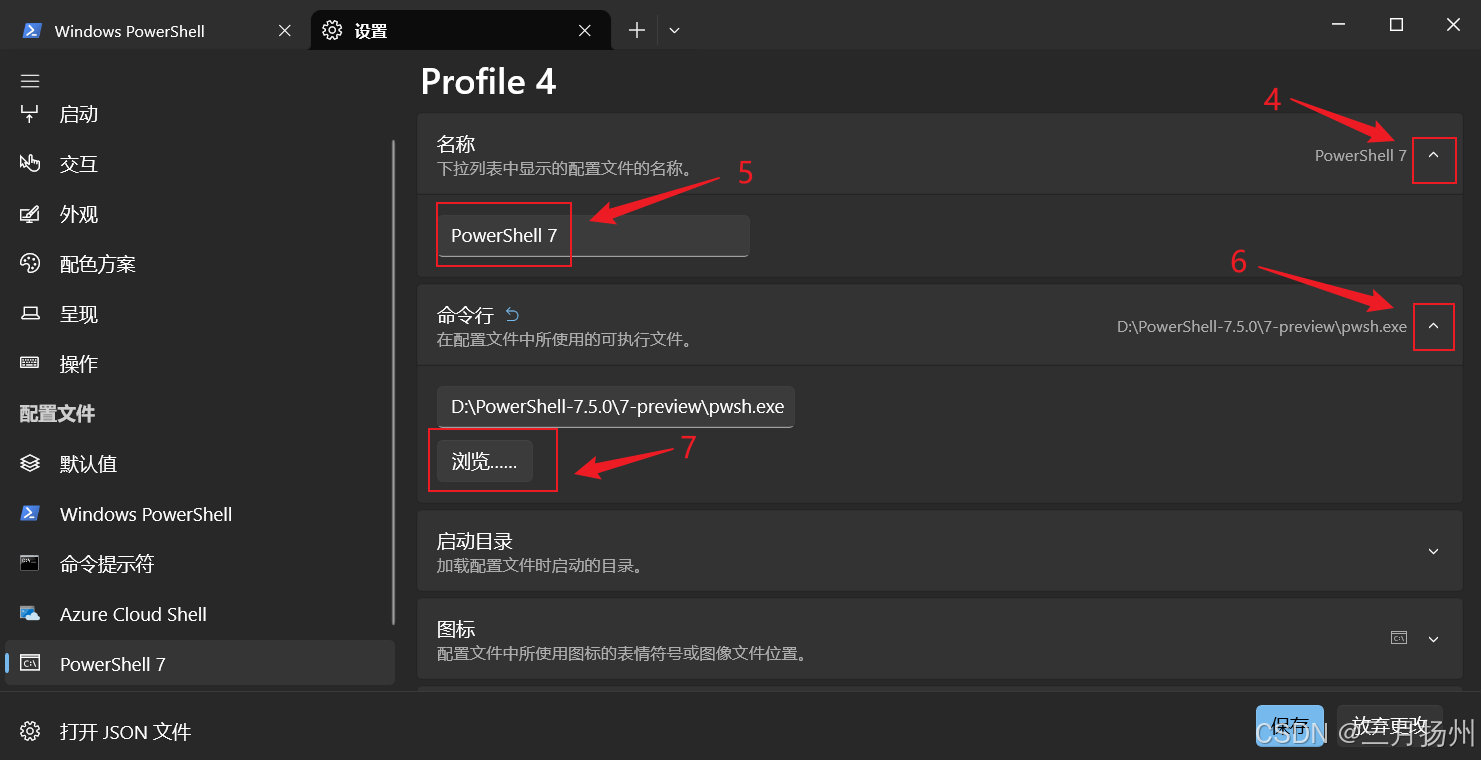Viewport: 1481px width, 760px height.
Task: Collapse the 命令行 section chevron
Action: [1434, 326]
